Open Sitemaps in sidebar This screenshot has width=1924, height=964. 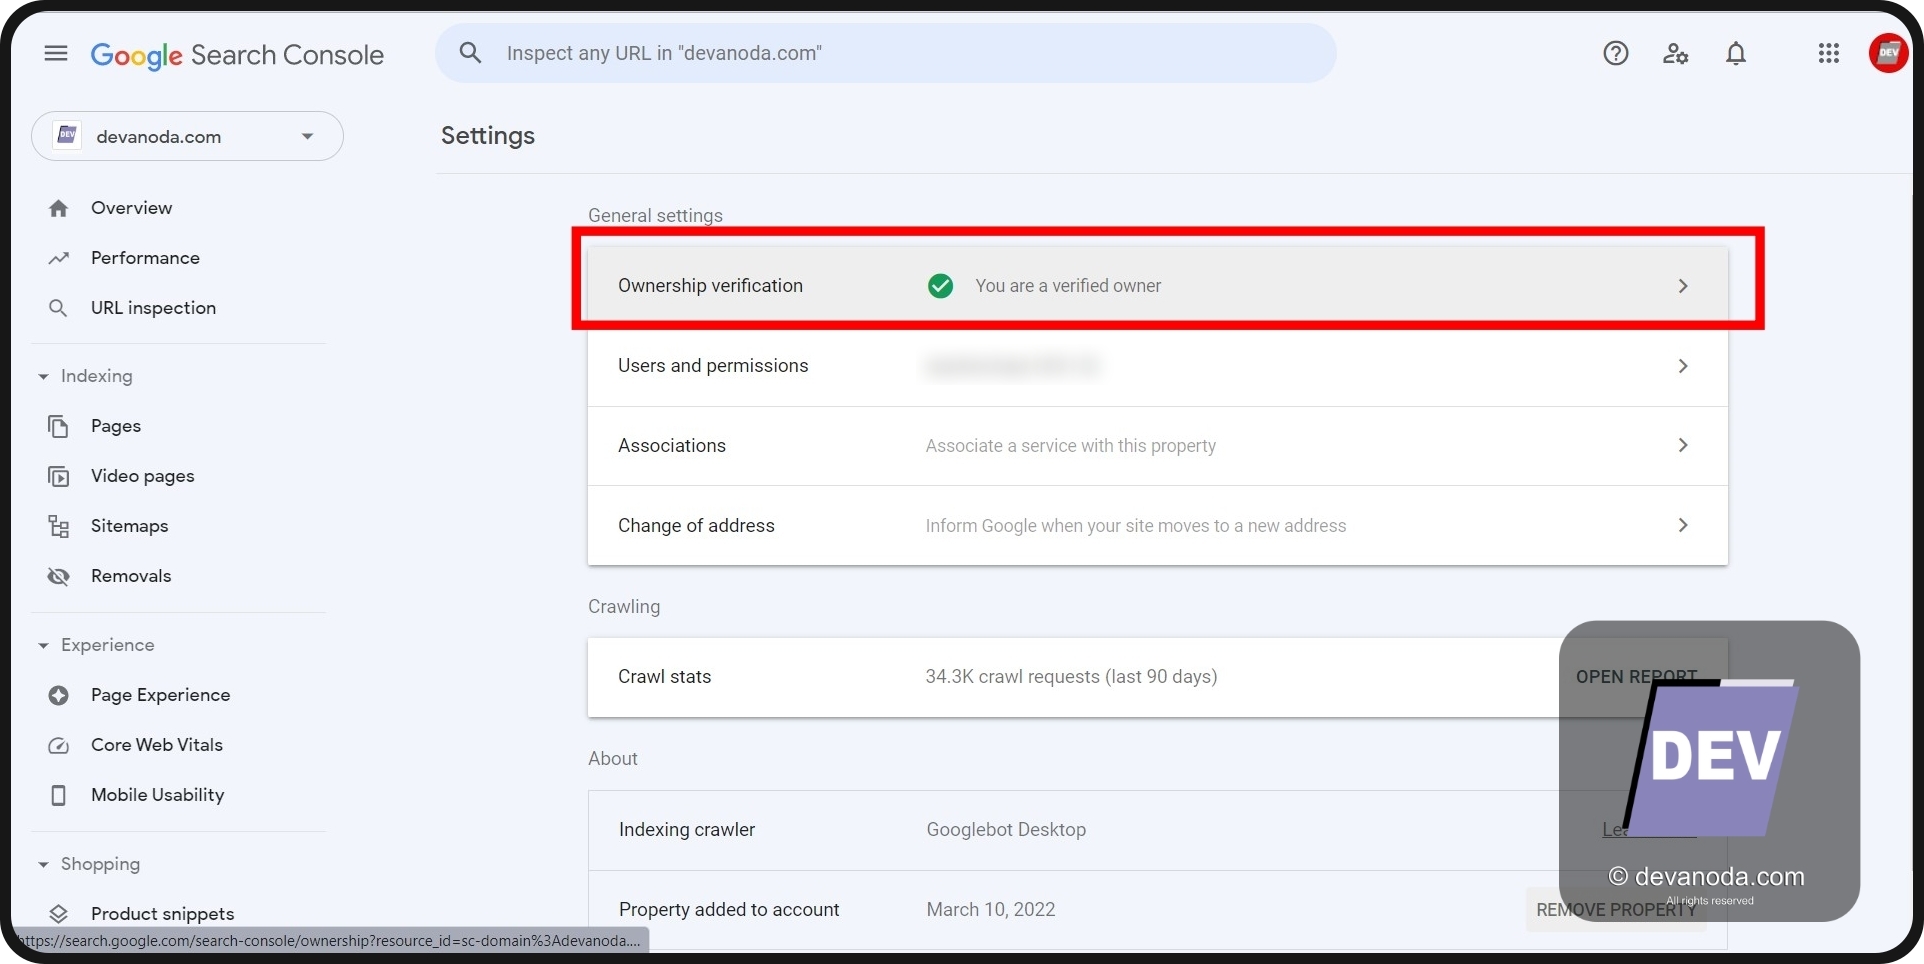[129, 526]
